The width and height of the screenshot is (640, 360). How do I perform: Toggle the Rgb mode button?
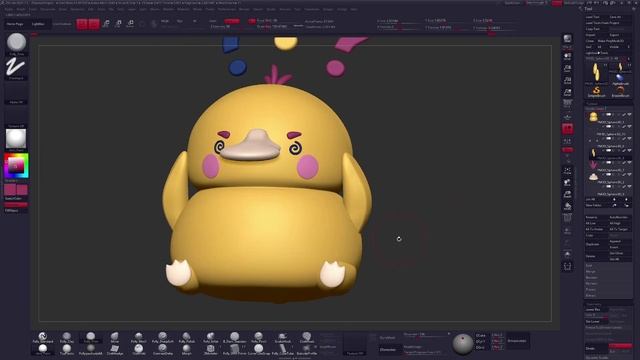click(x=180, y=21)
